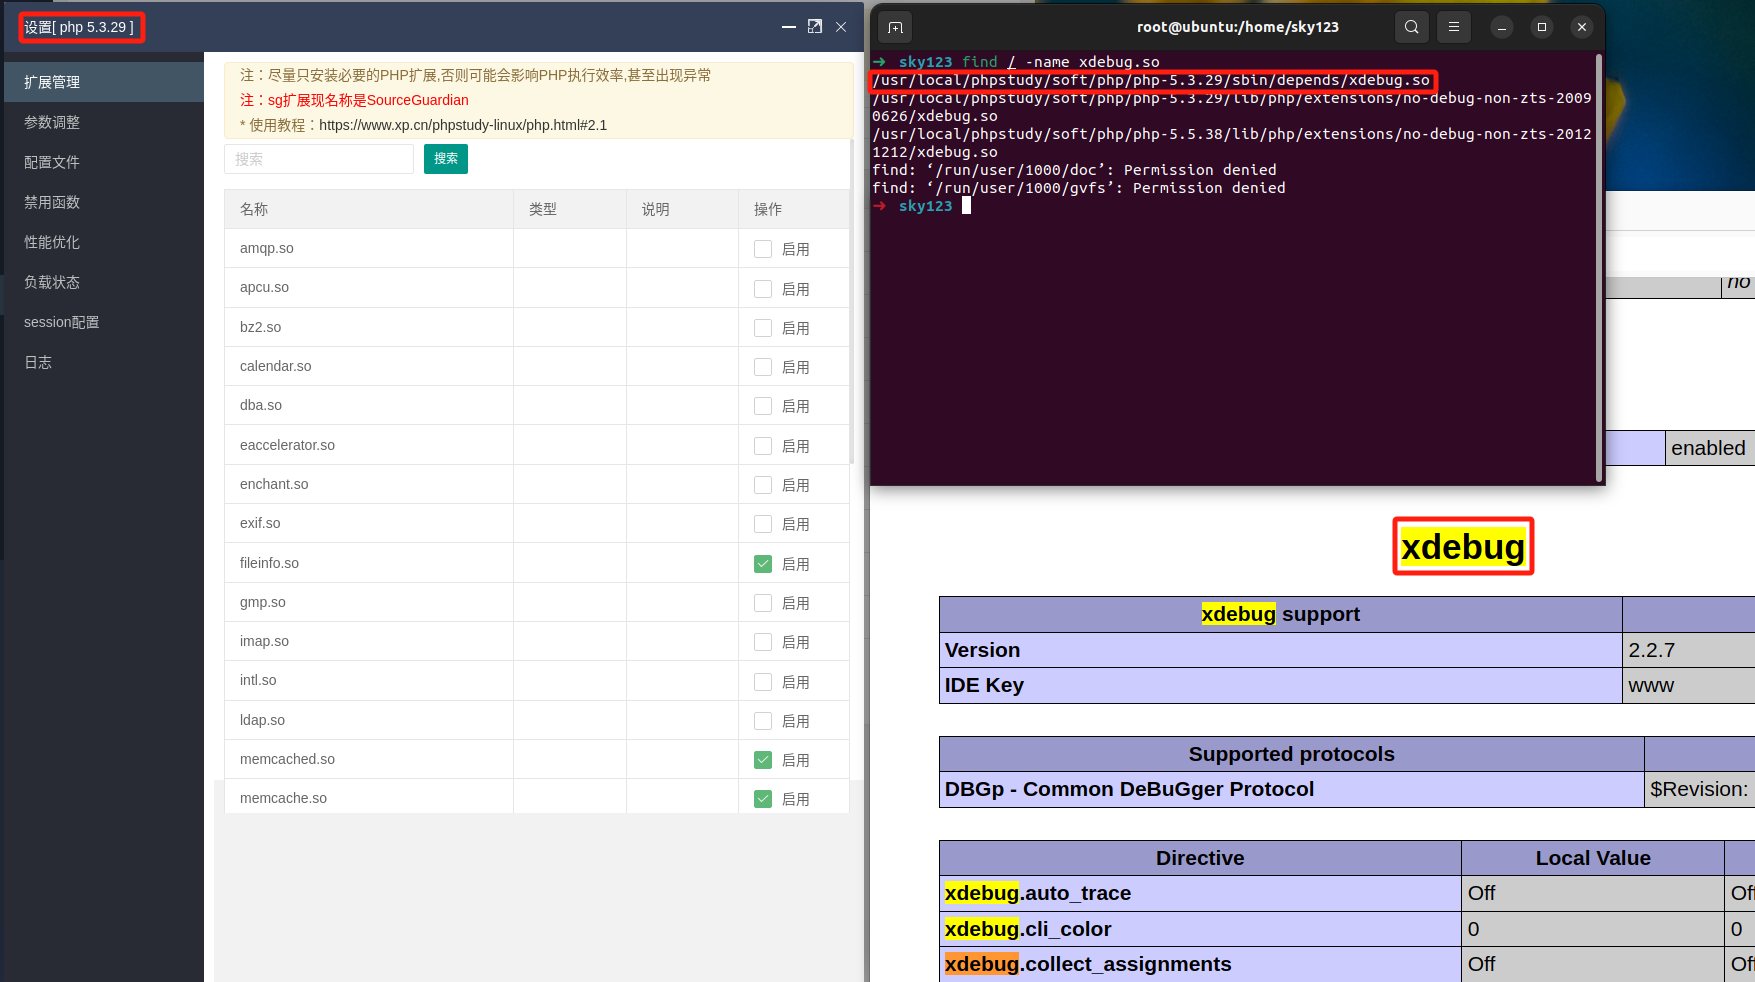Click the extension search input field
This screenshot has height=982, width=1755.
pos(319,159)
